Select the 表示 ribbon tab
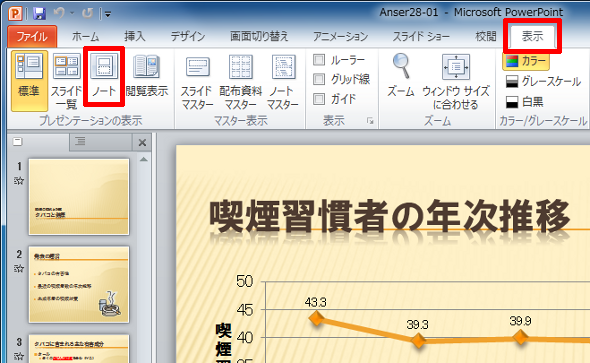The width and height of the screenshot is (590, 363). point(532,36)
